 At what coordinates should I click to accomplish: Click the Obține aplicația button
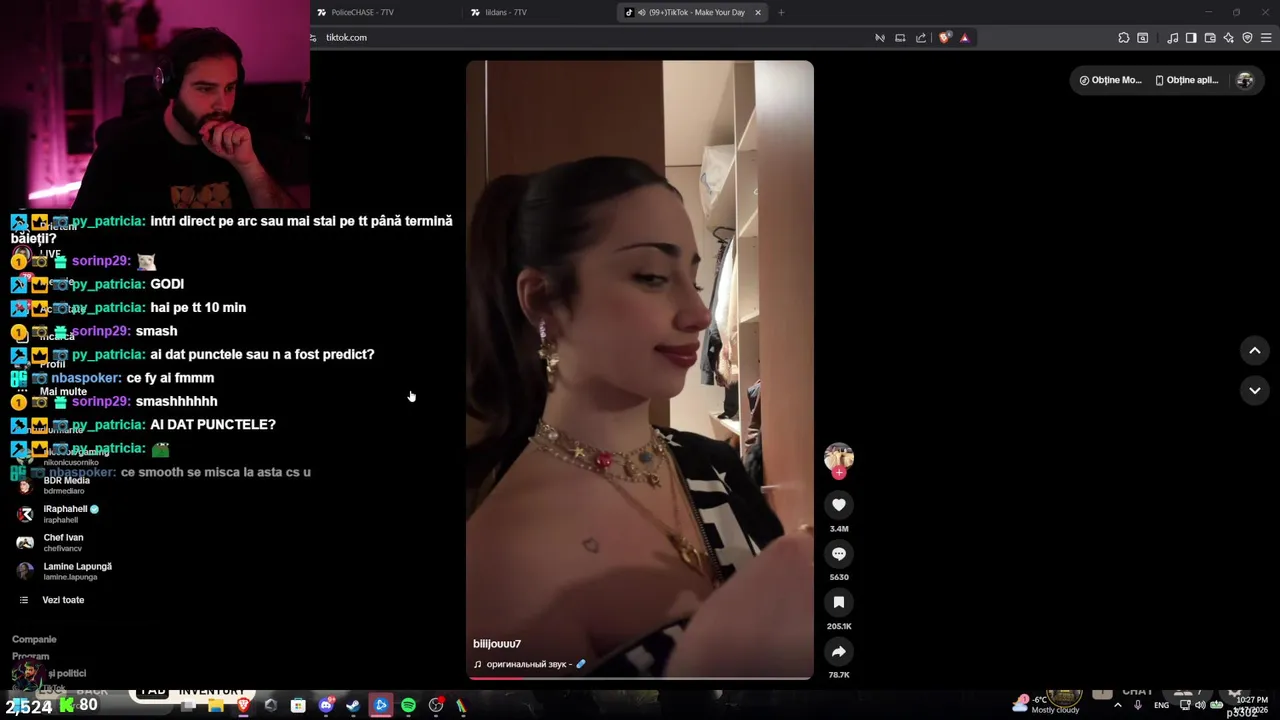[1187, 80]
